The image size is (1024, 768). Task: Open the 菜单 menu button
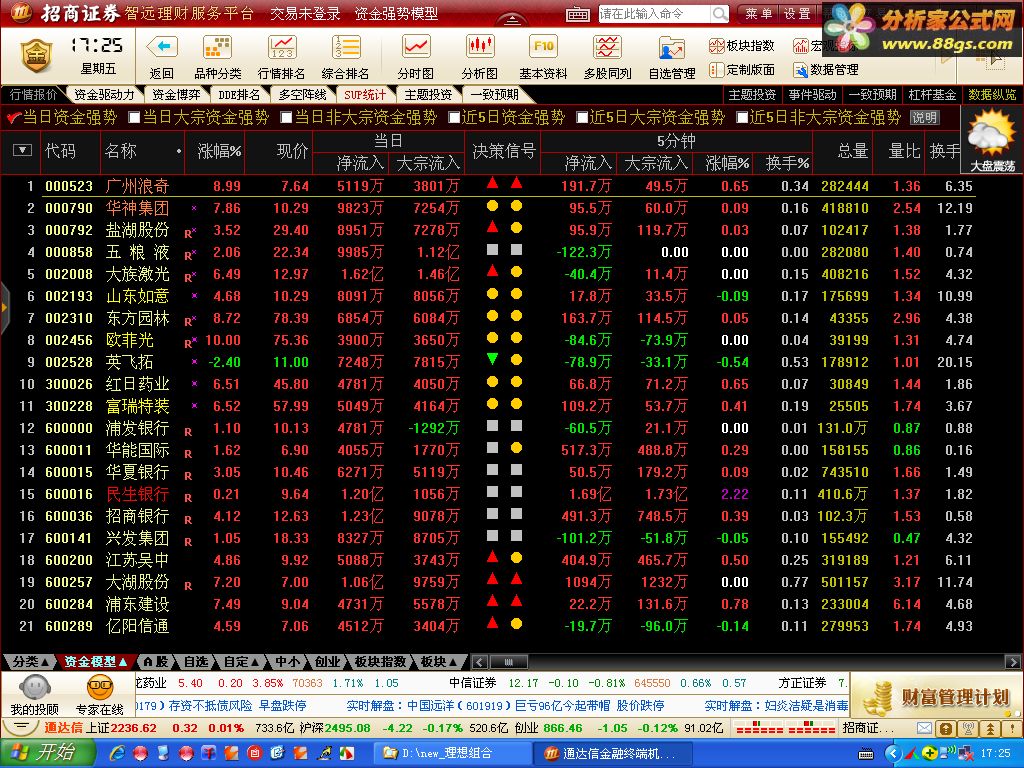point(758,14)
